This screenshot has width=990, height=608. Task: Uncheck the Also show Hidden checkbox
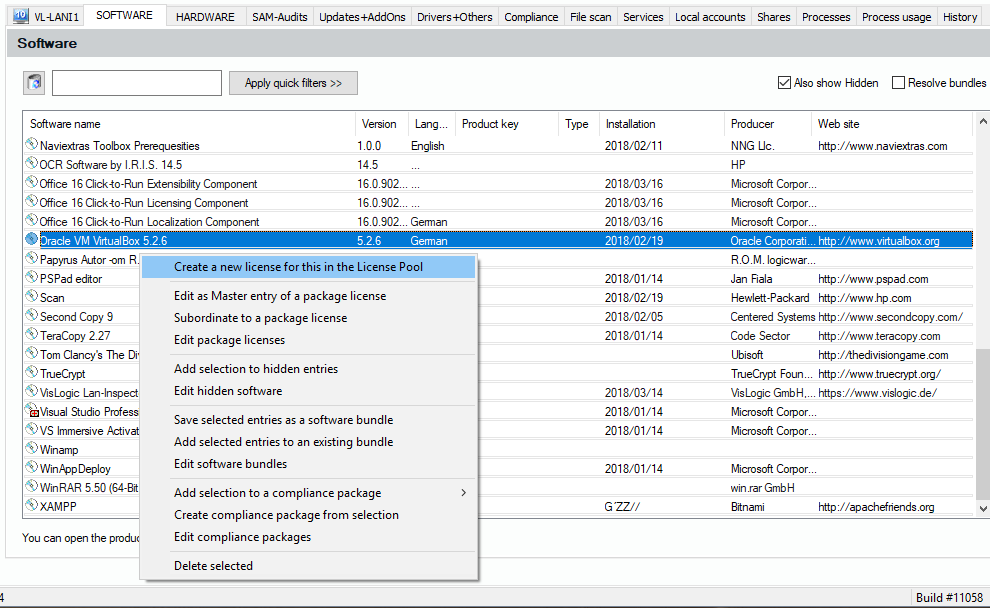coord(784,83)
